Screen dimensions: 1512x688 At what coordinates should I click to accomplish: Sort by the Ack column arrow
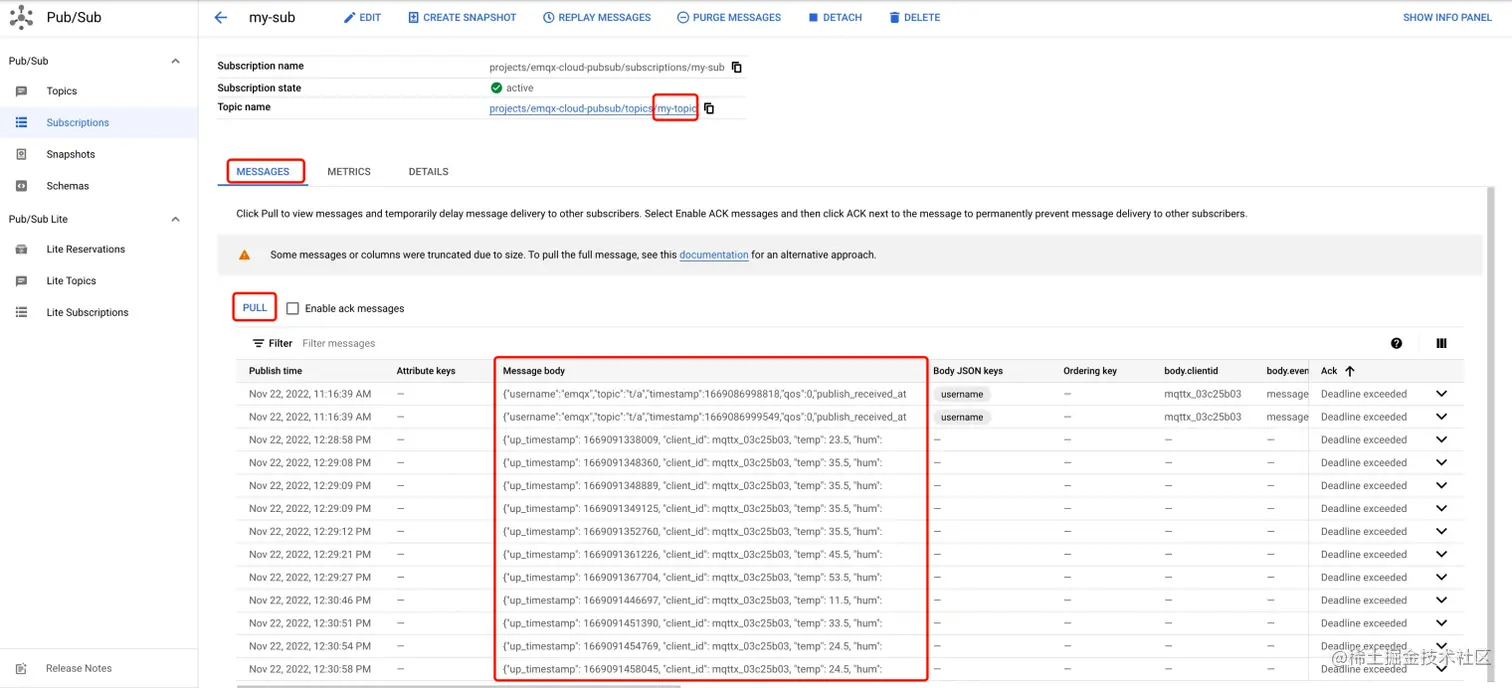point(1349,371)
